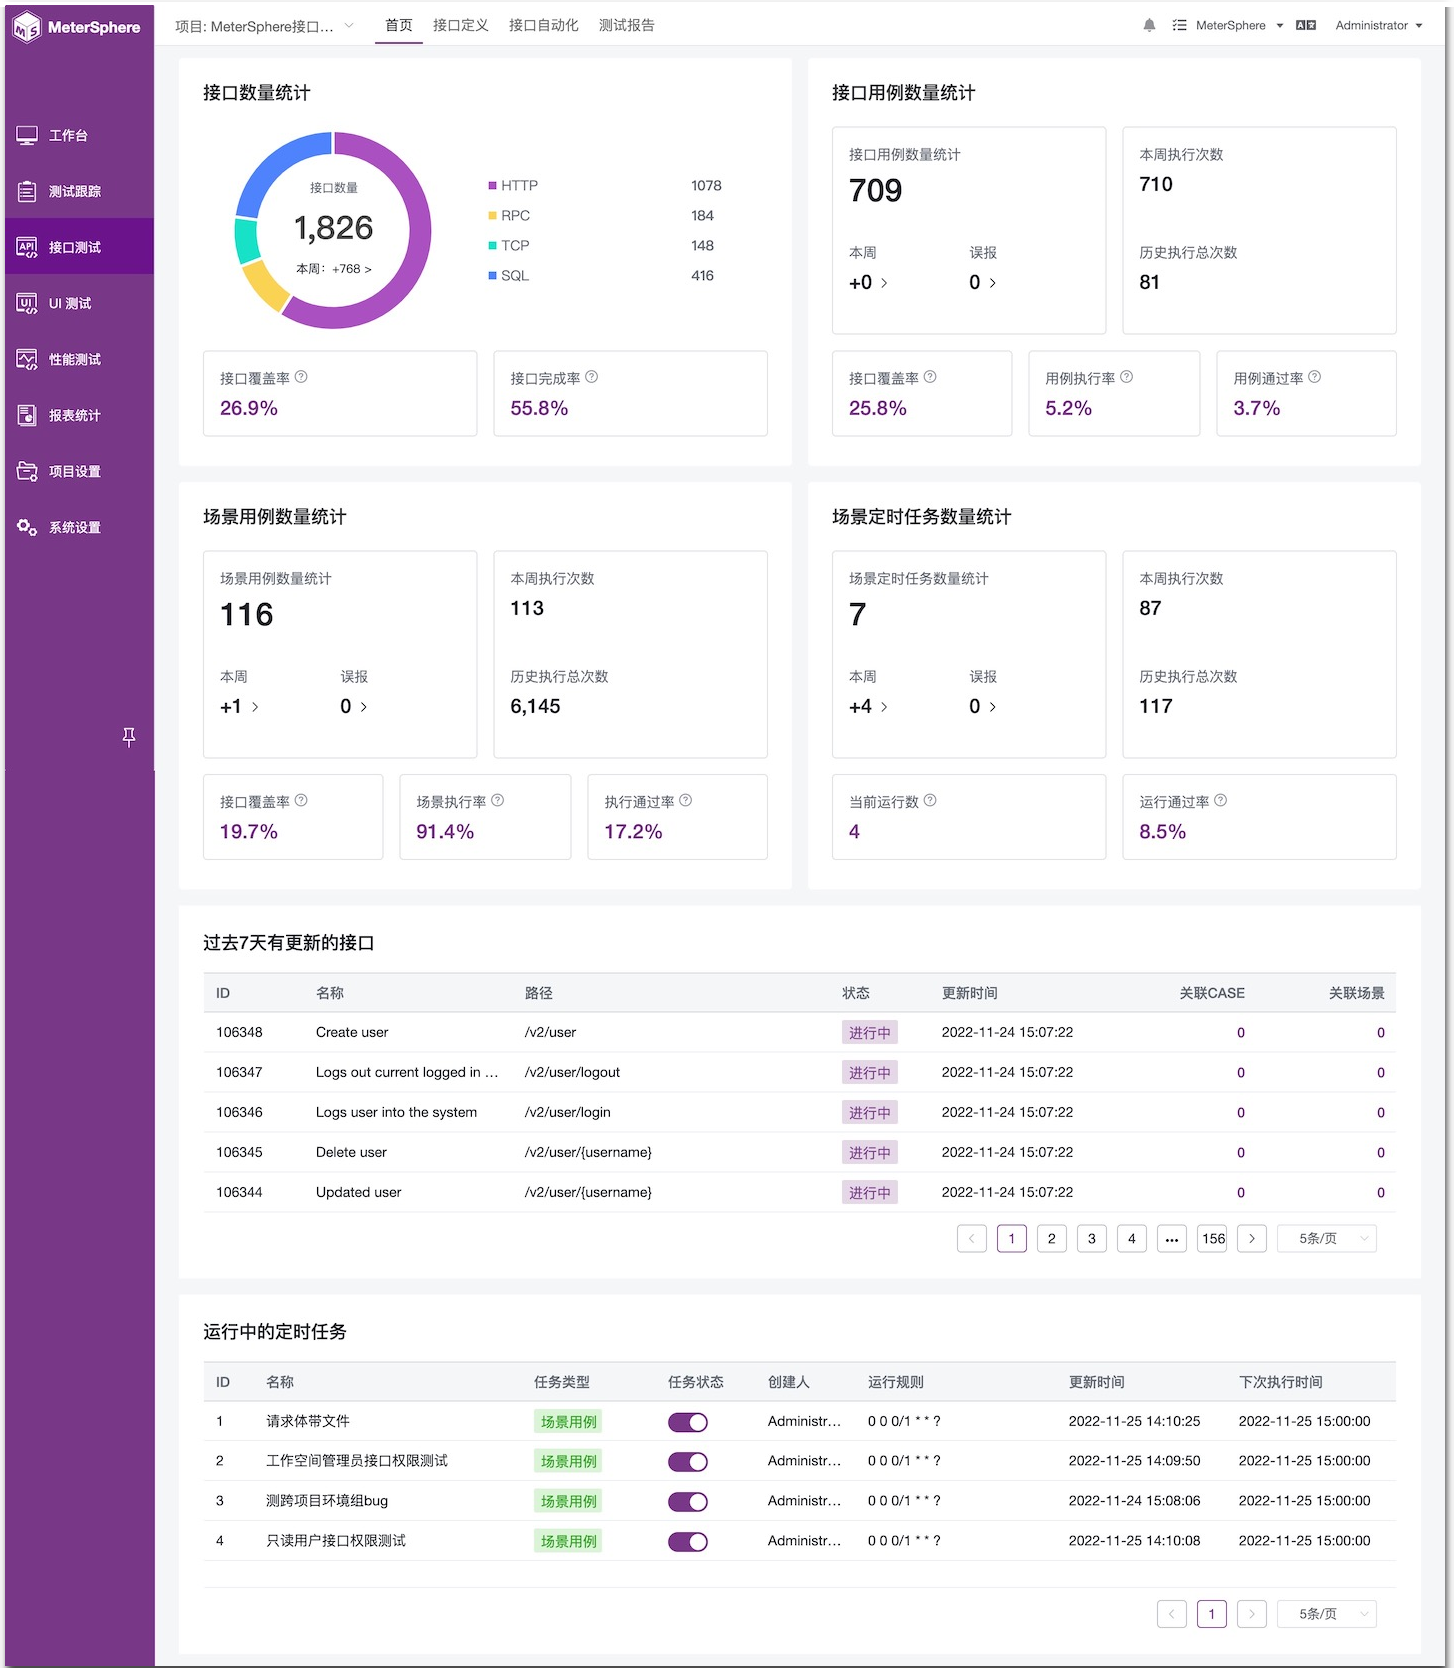Switch to the 测试报告 tab
The width and height of the screenshot is (1454, 1675).
click(x=627, y=25)
